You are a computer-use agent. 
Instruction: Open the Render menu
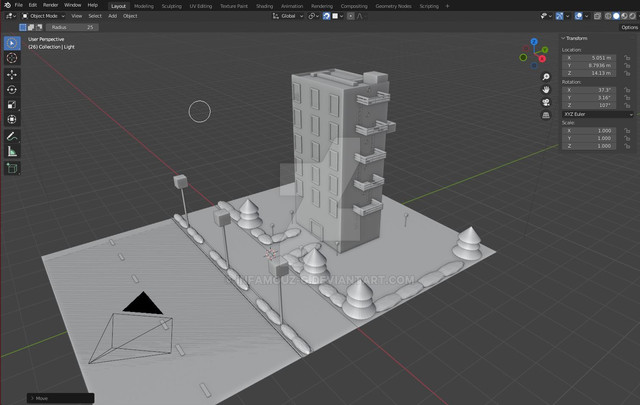(x=49, y=5)
